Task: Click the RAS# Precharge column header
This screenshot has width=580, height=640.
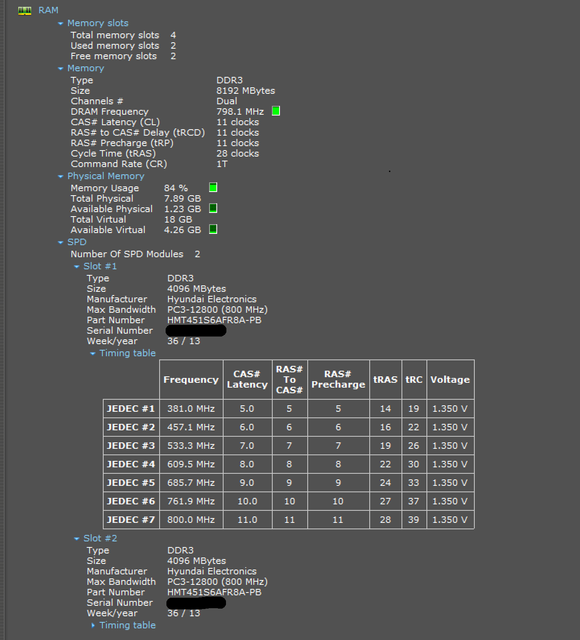Action: click(x=338, y=380)
